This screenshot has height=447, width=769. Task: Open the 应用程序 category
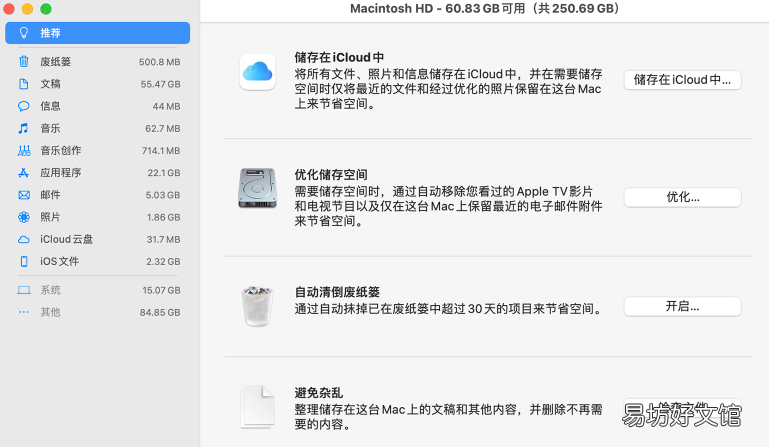pos(98,173)
